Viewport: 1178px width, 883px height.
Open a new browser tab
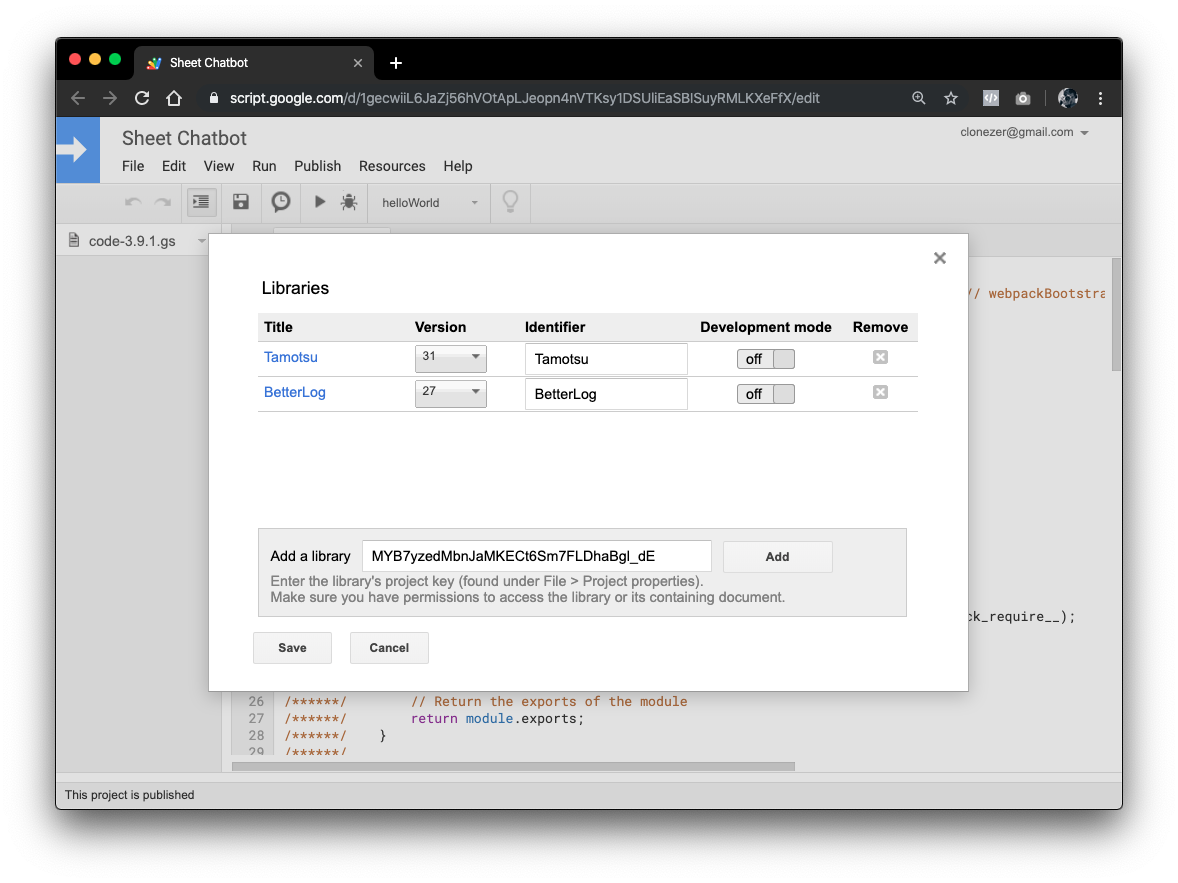click(x=396, y=63)
